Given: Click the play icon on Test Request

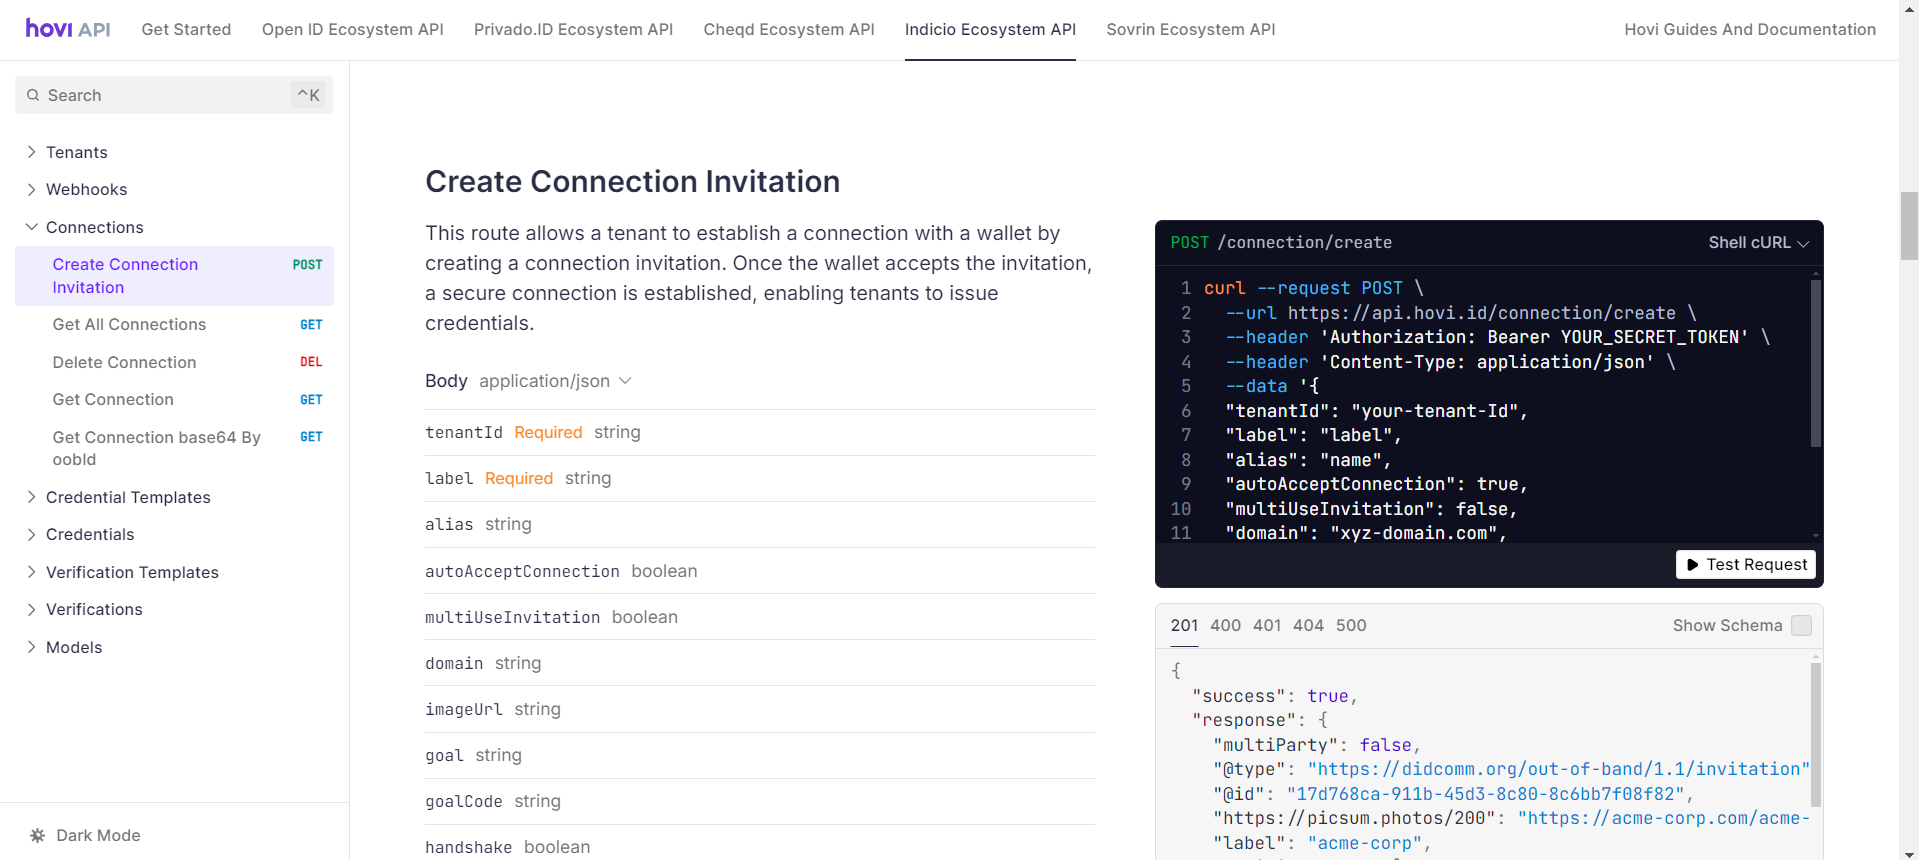Looking at the screenshot, I should tap(1692, 565).
